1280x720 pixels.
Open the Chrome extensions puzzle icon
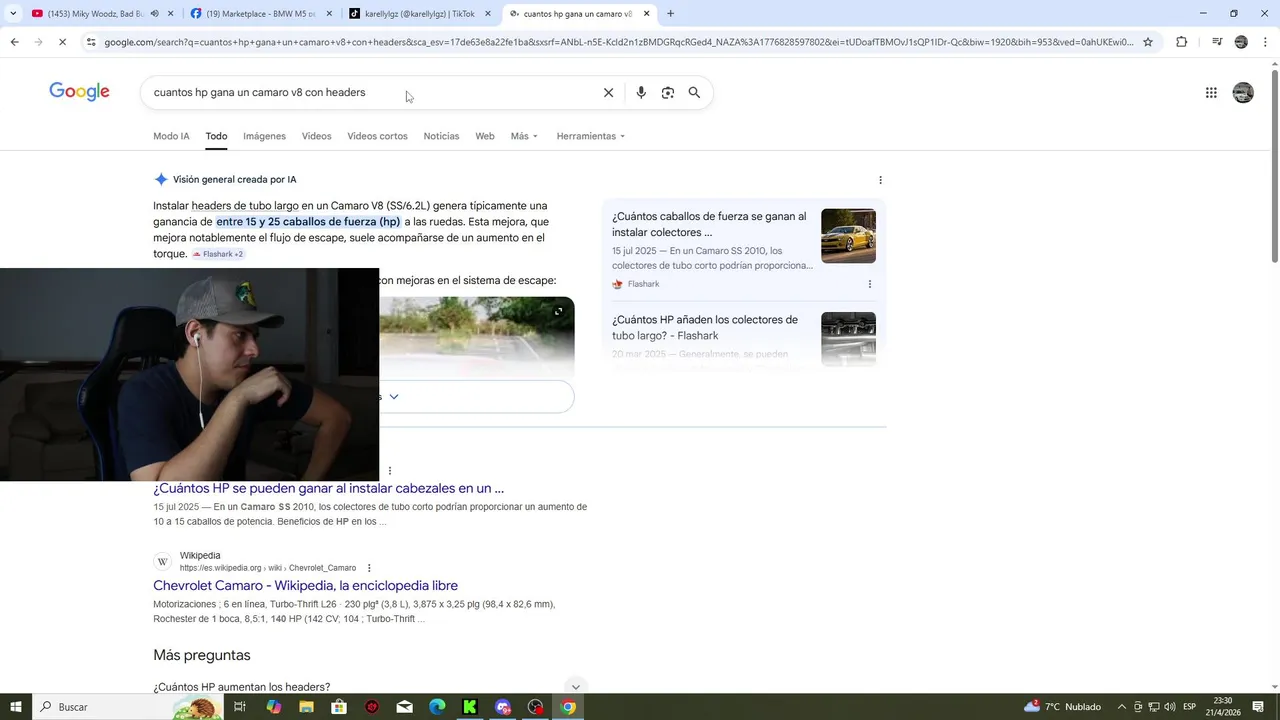[1181, 42]
